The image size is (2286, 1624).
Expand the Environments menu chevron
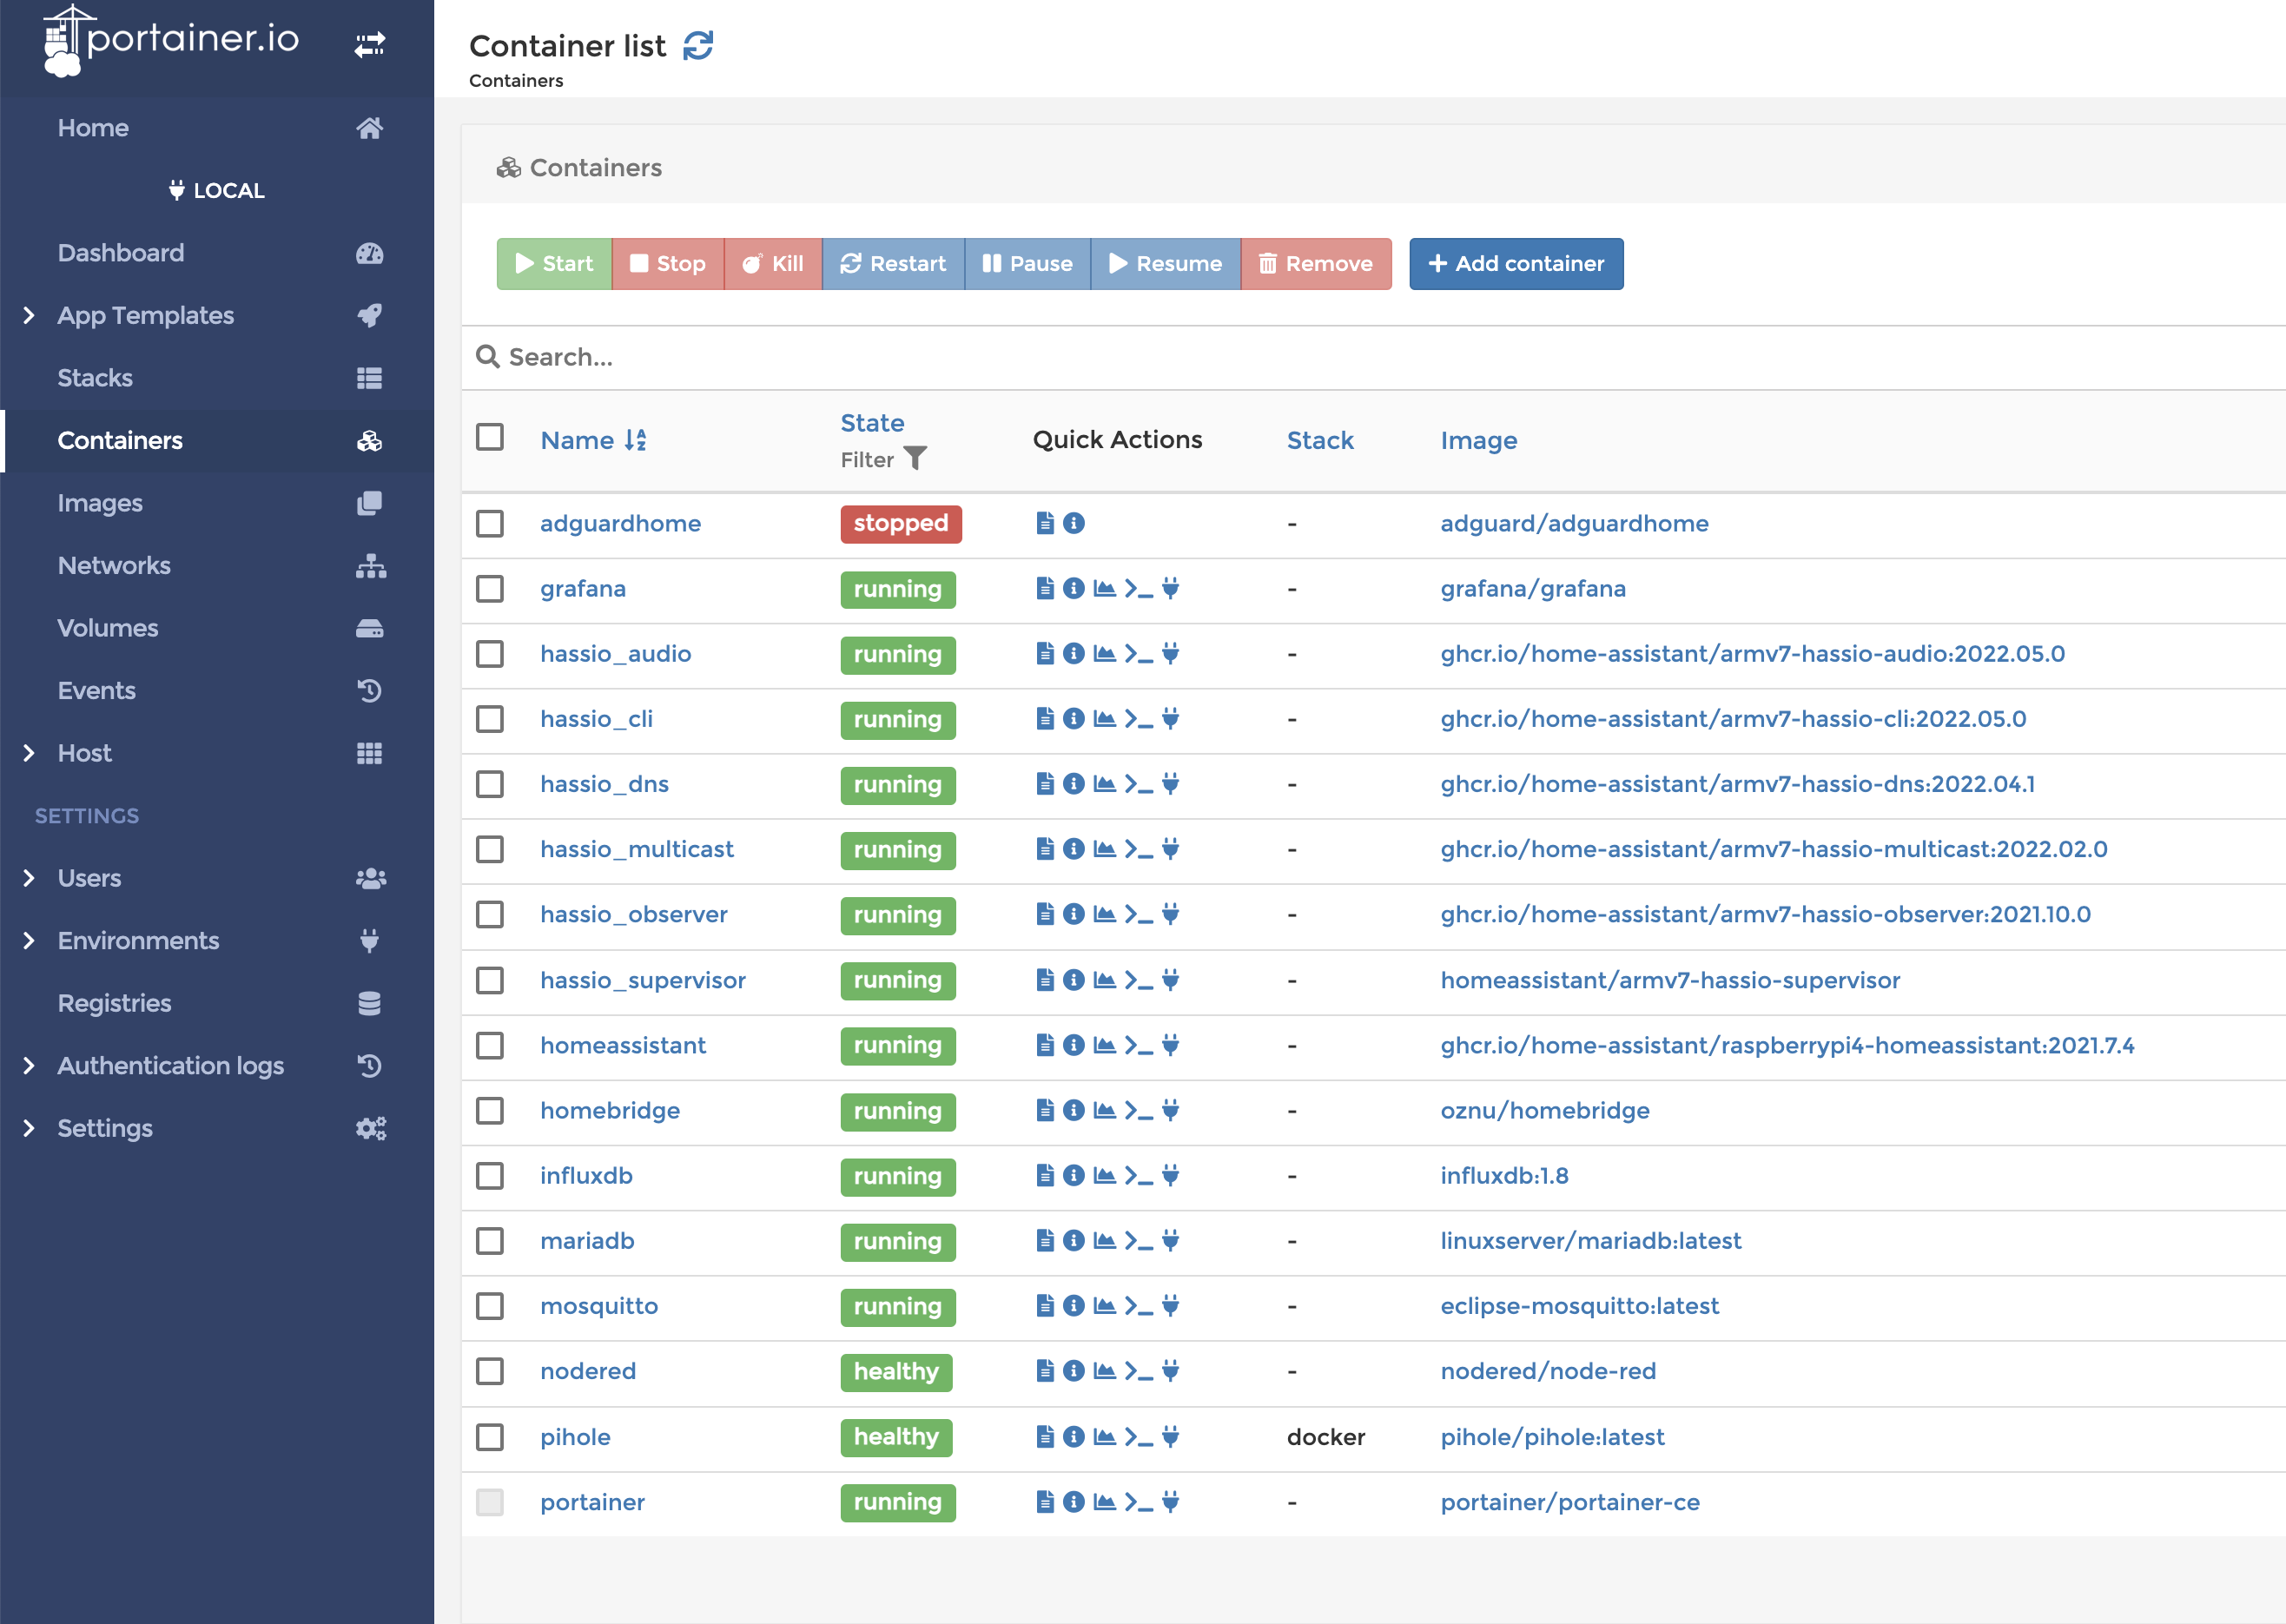click(29, 941)
